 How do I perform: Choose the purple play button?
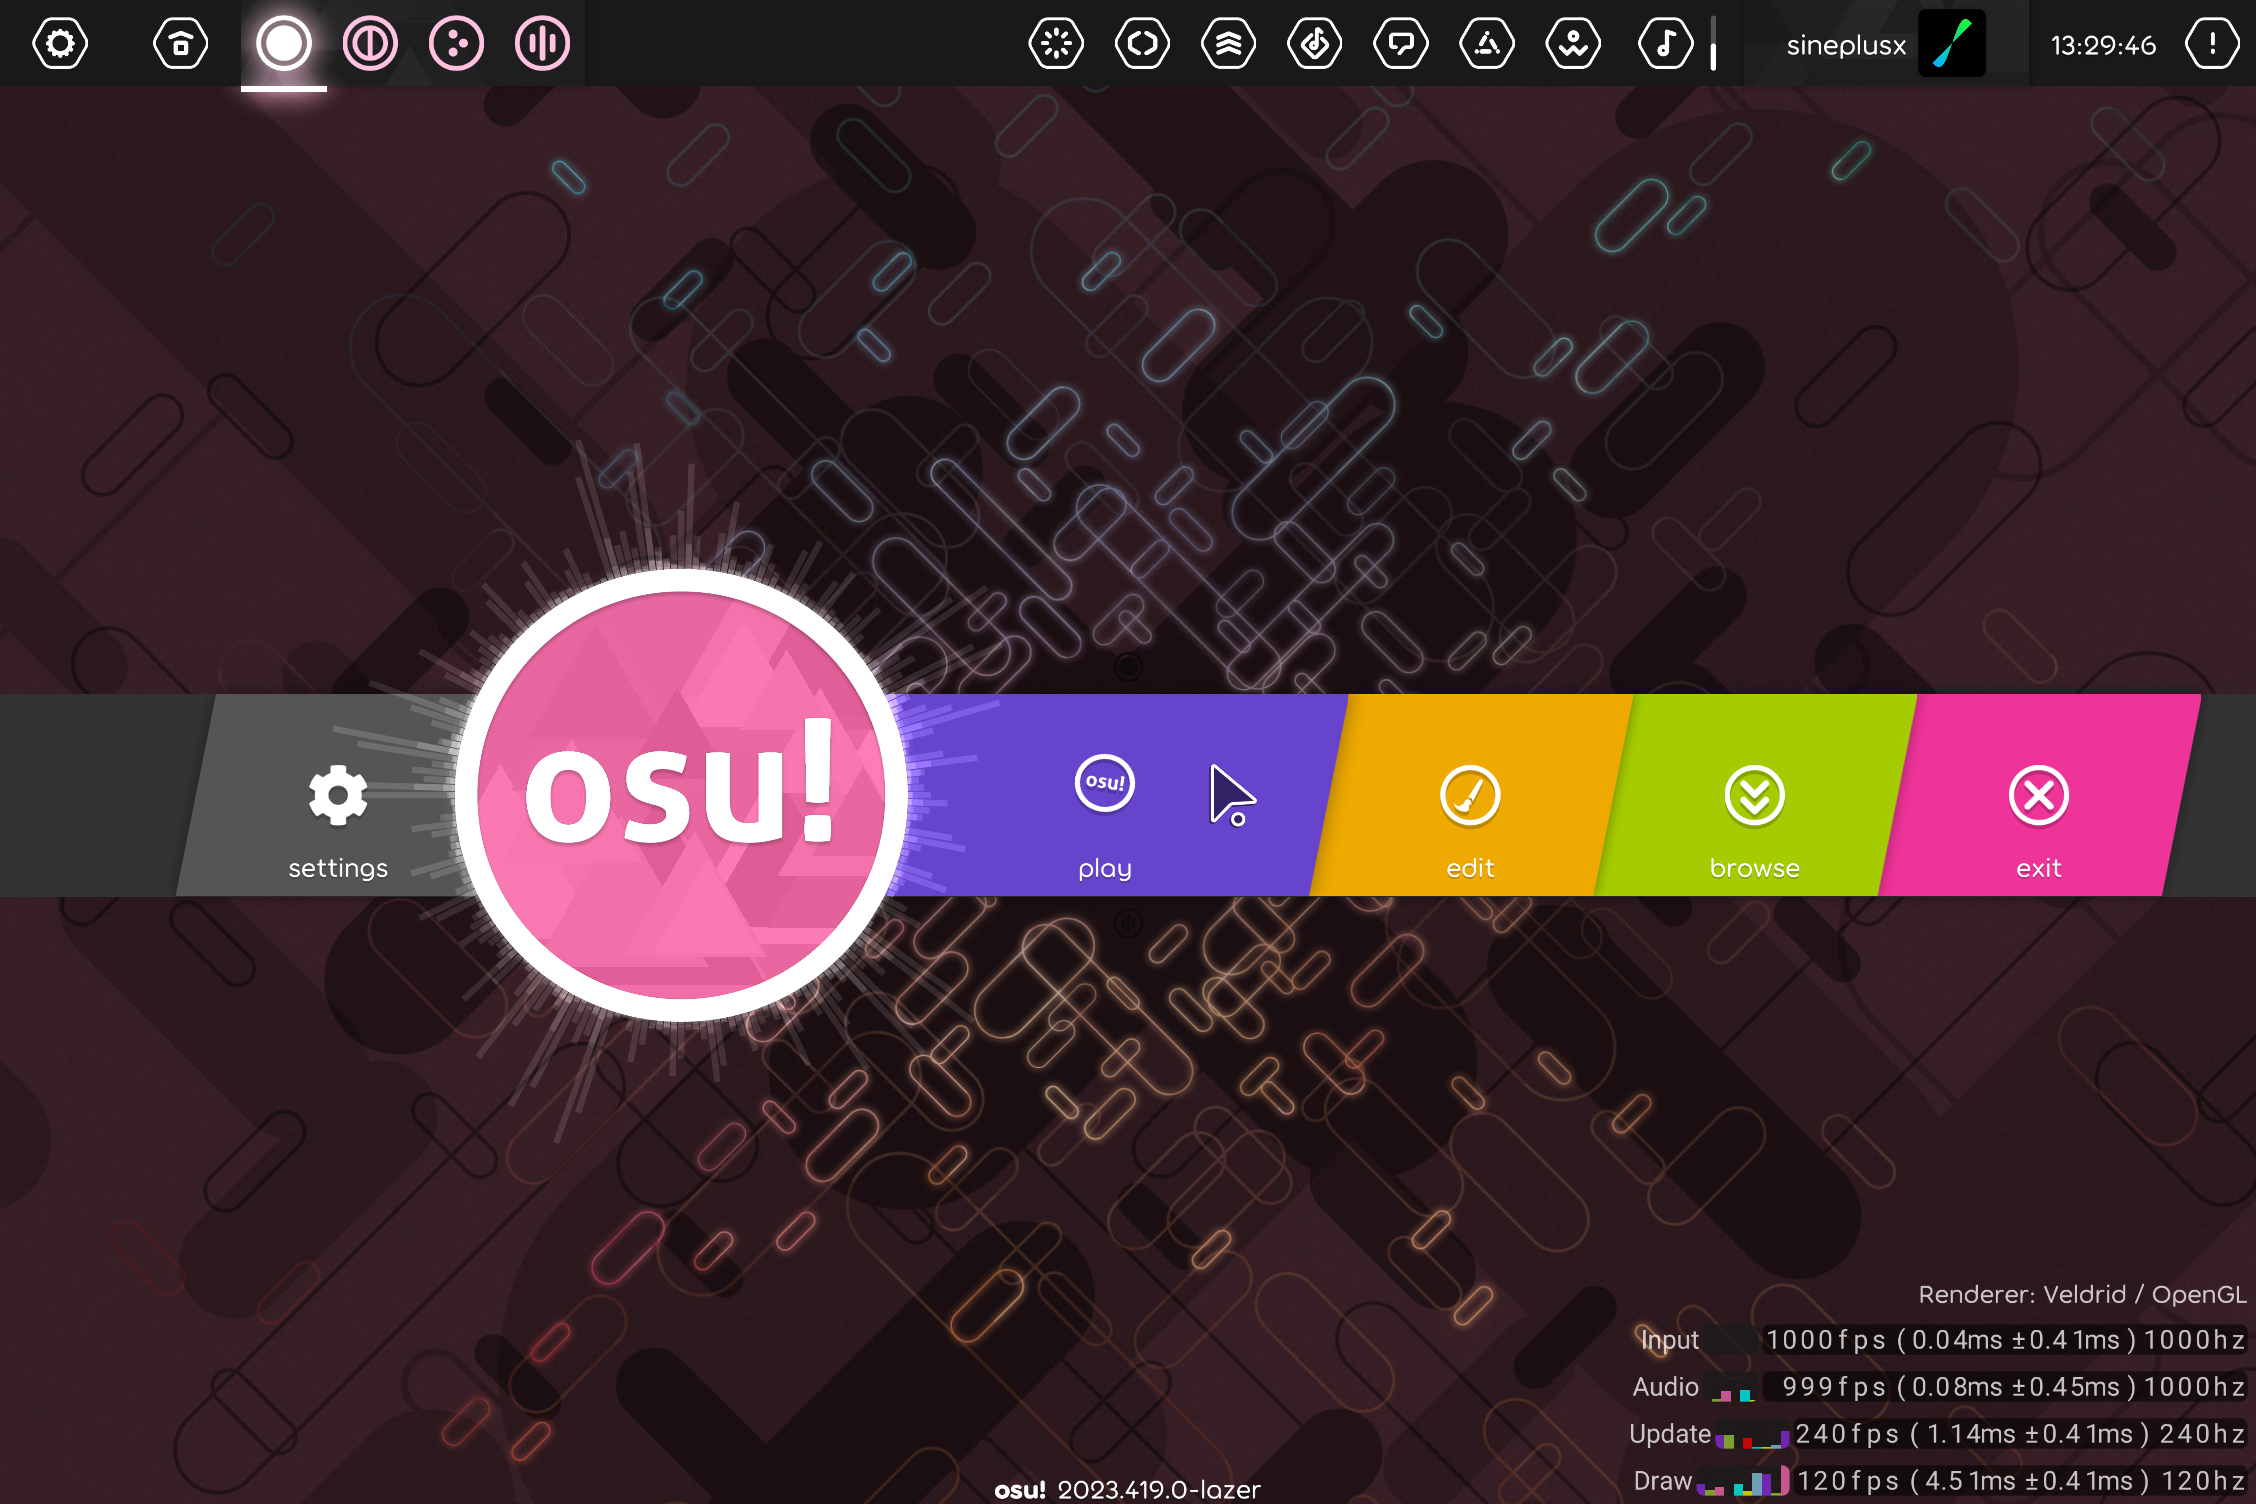coord(1105,796)
